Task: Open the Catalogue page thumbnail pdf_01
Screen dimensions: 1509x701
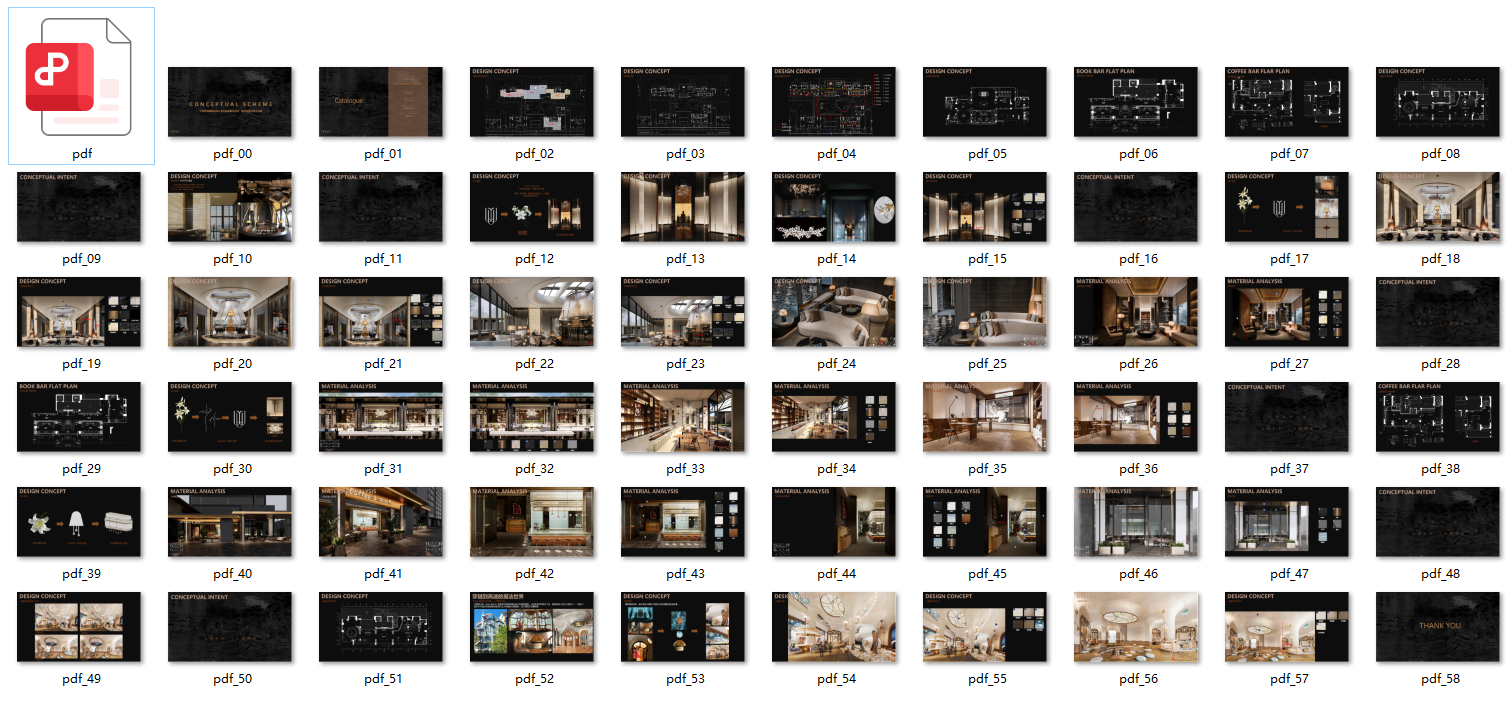Action: (381, 101)
